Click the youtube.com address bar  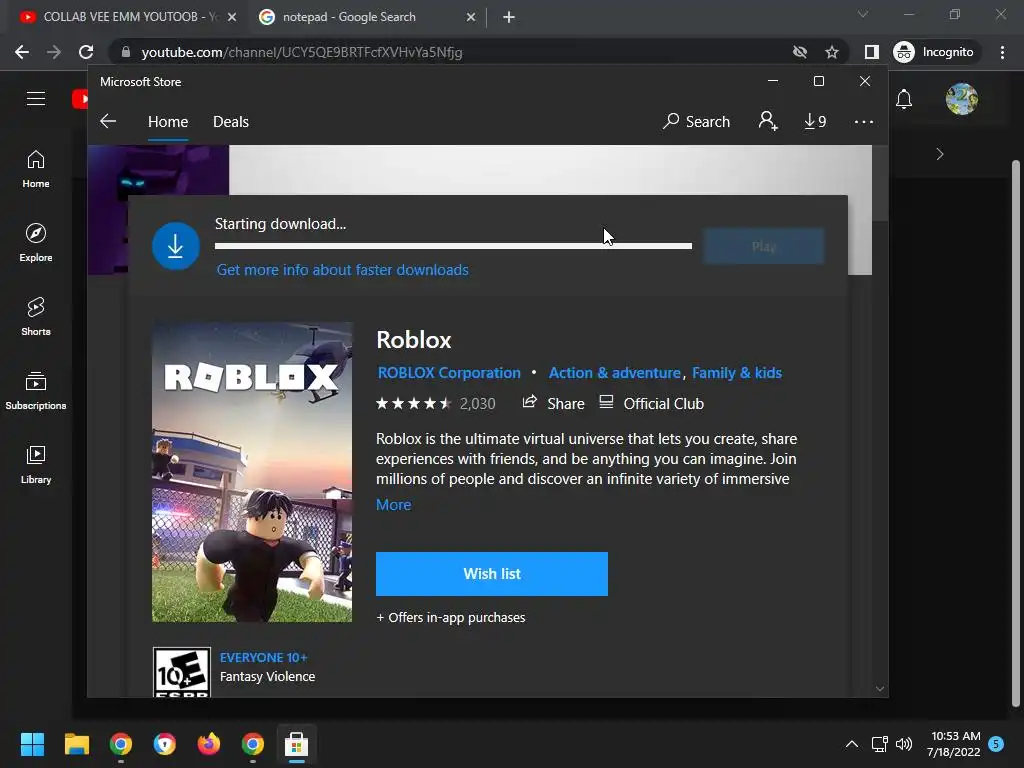coord(451,52)
